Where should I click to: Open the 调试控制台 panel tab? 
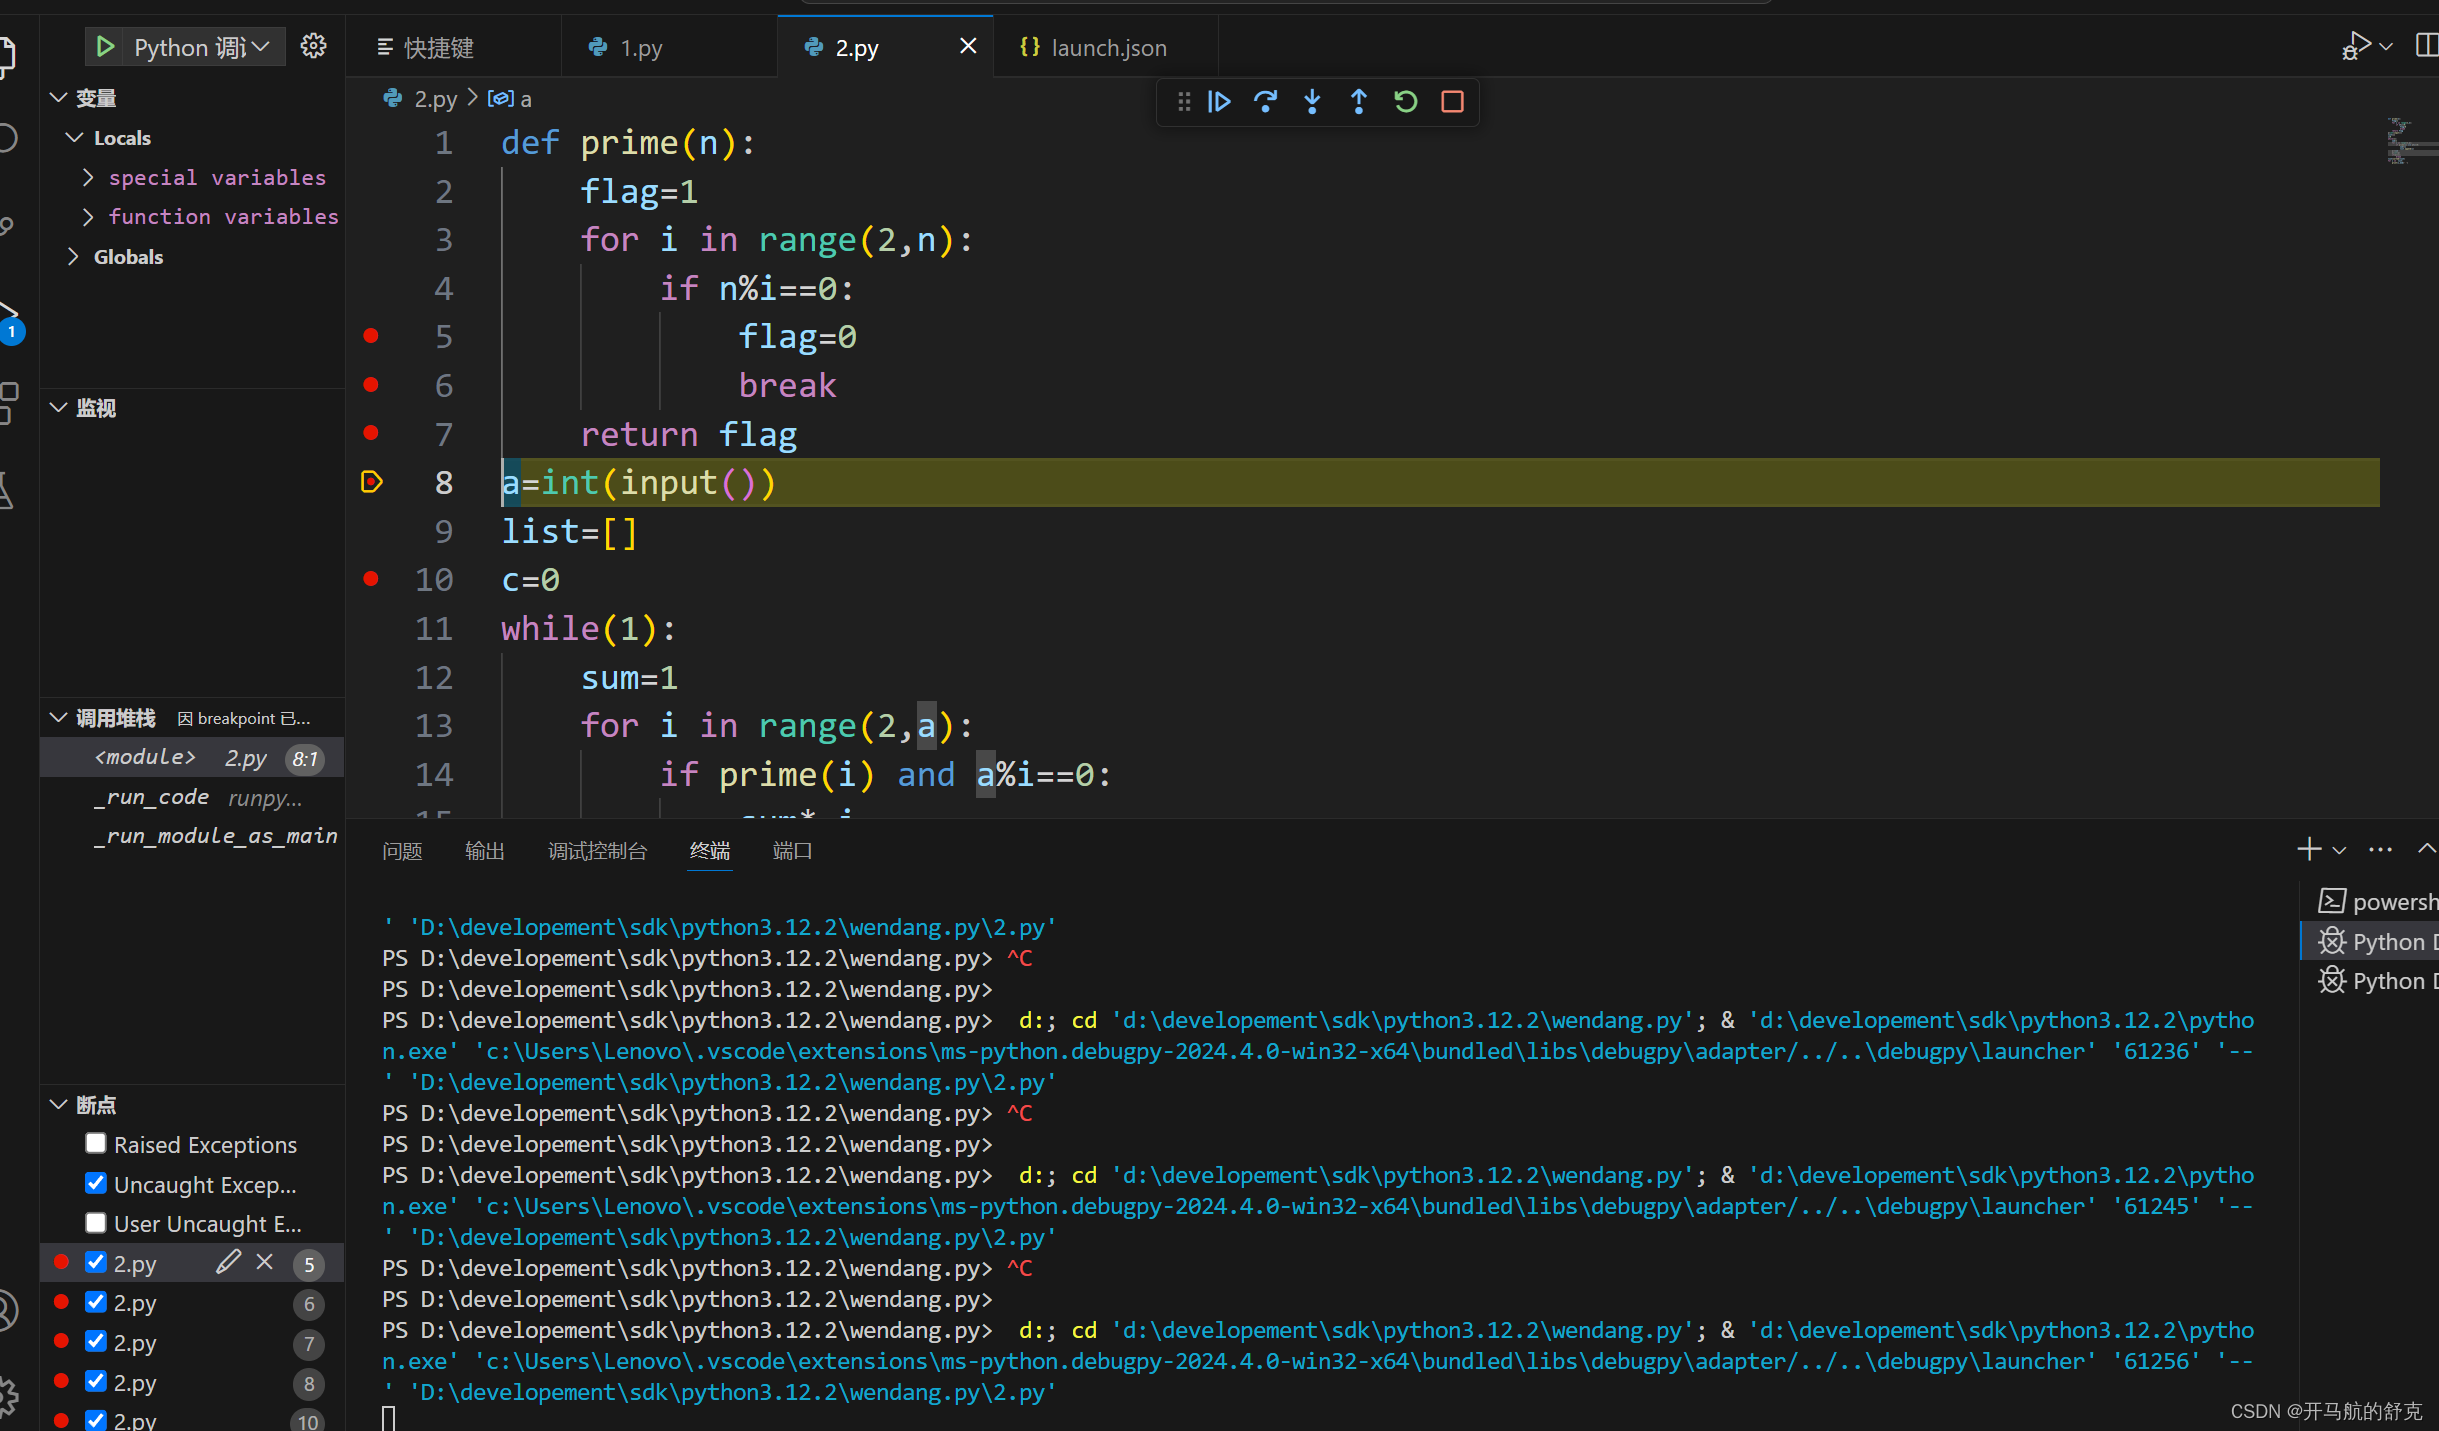[597, 851]
